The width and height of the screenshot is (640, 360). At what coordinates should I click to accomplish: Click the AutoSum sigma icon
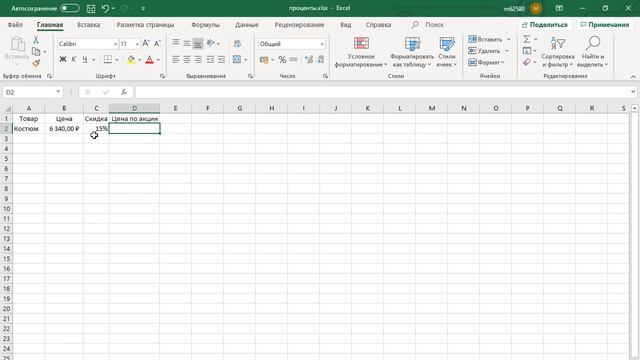527,39
